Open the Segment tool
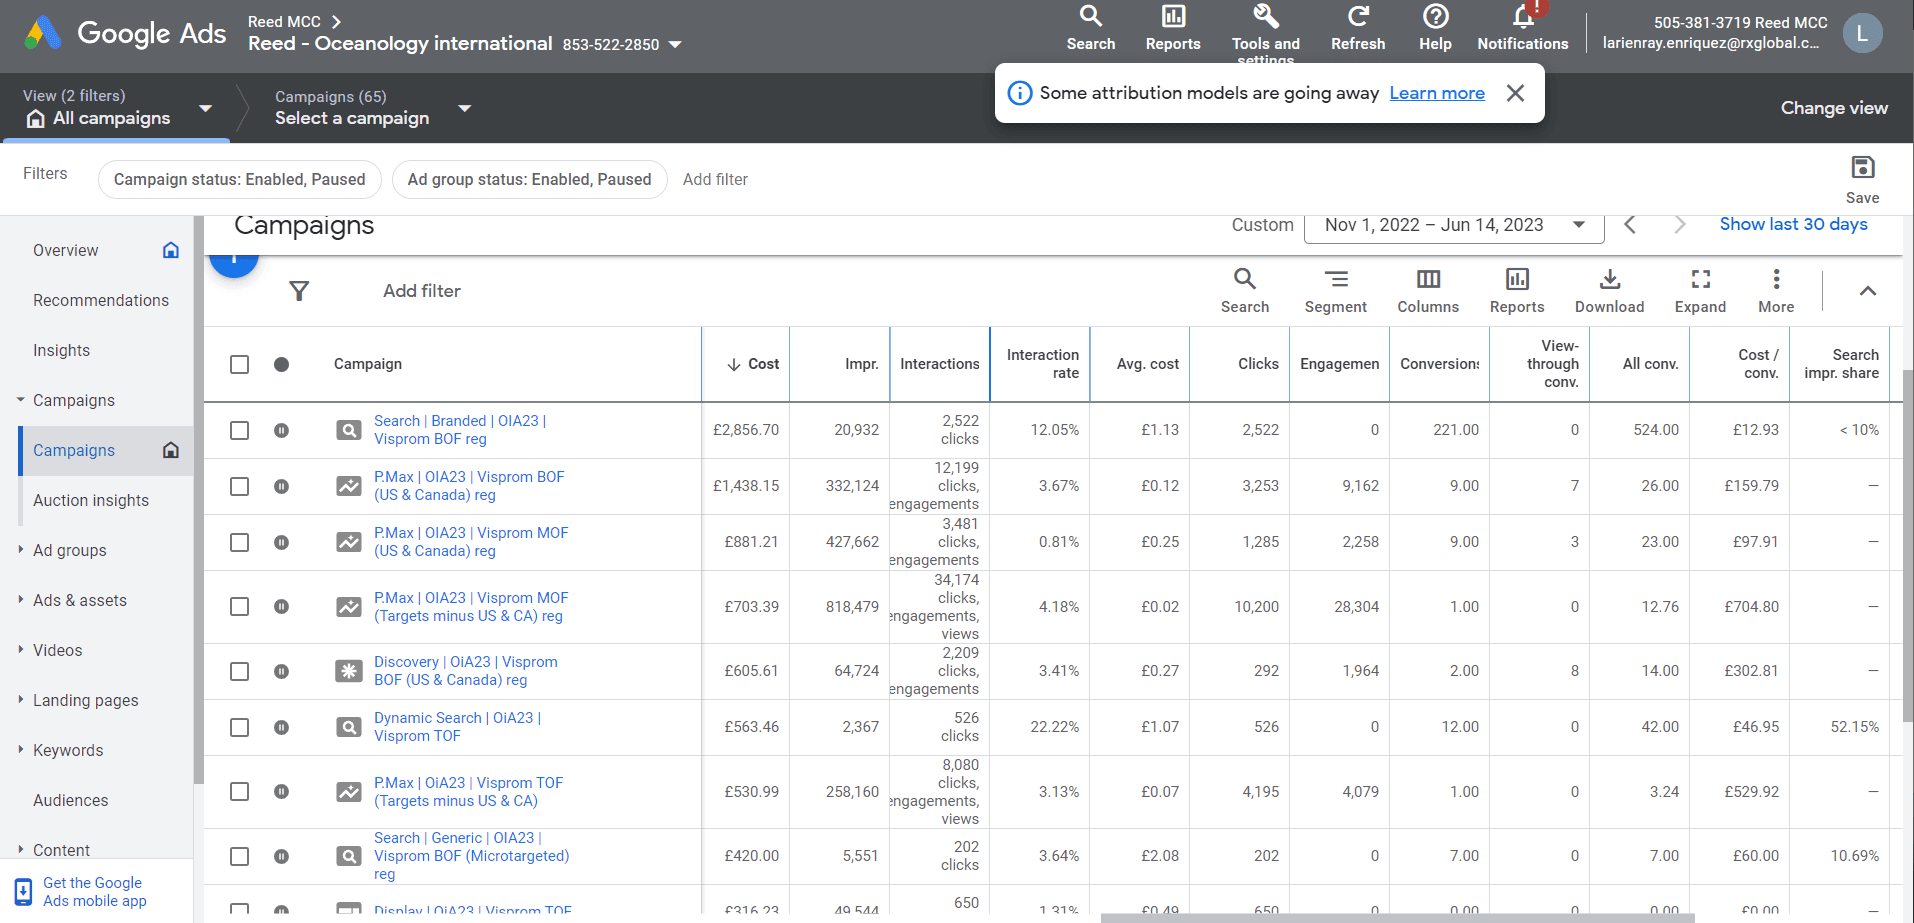The image size is (1914, 923). click(1335, 291)
